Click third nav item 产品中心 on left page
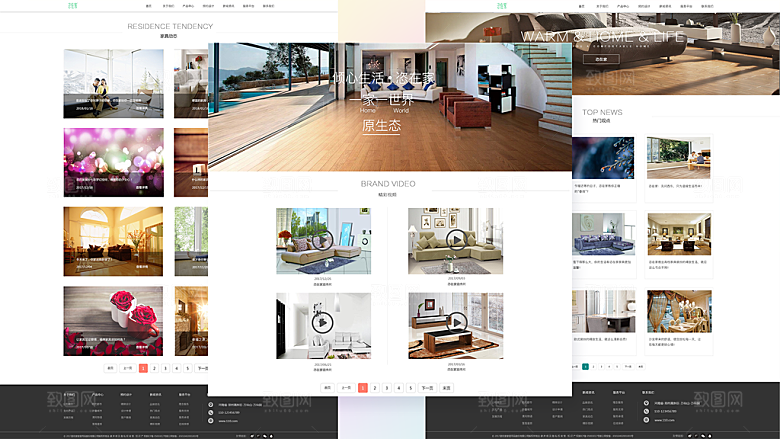The height and width of the screenshot is (439, 780). coord(188,6)
